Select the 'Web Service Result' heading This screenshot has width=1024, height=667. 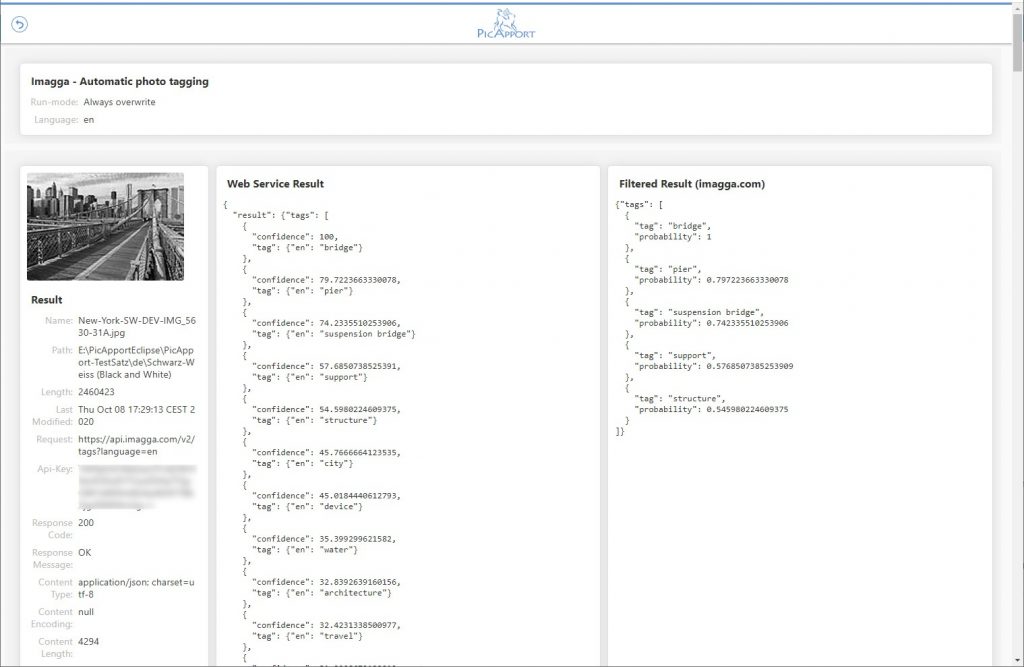[275, 184]
